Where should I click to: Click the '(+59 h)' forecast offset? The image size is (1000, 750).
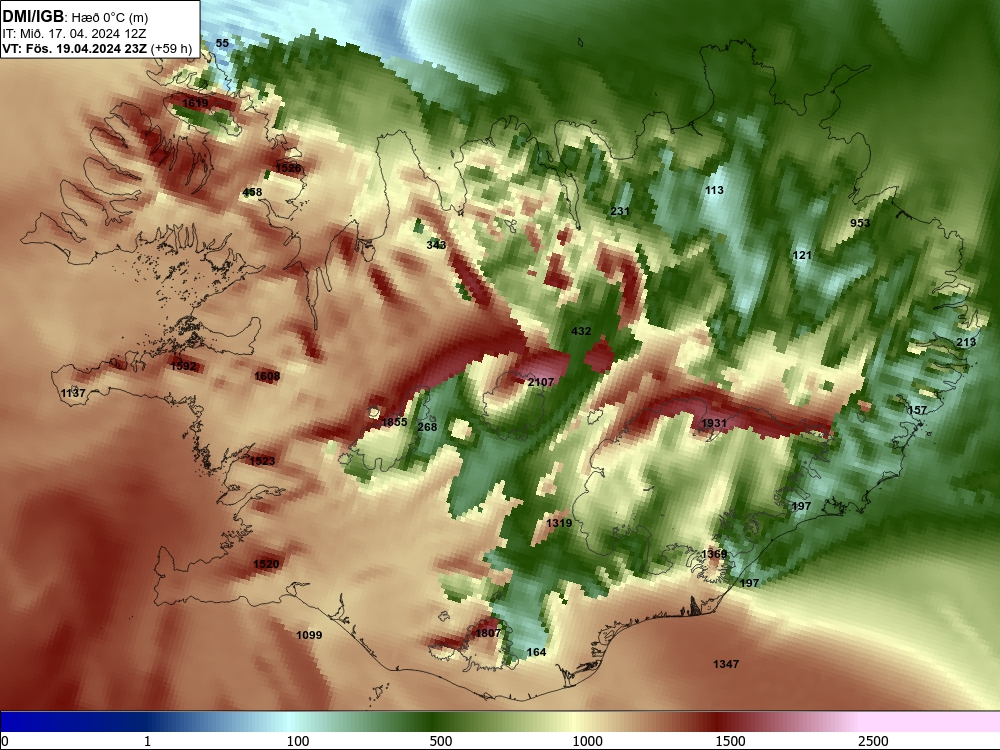[x=172, y=48]
